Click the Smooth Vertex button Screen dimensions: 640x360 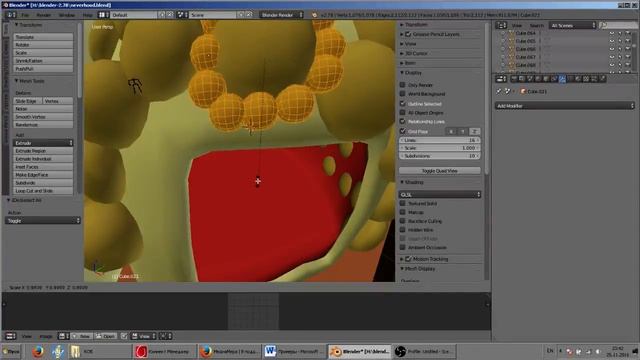click(43, 117)
